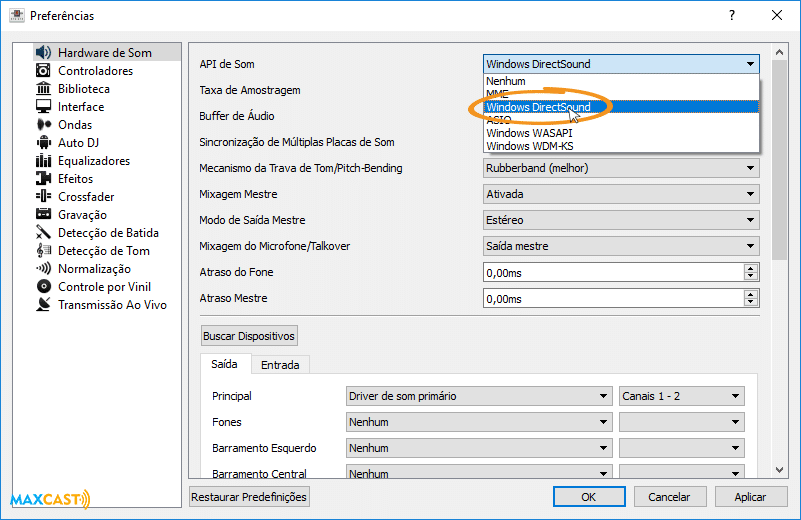This screenshot has width=801, height=520.
Task: Click the Restaurar Predefinições button
Action: (249, 496)
